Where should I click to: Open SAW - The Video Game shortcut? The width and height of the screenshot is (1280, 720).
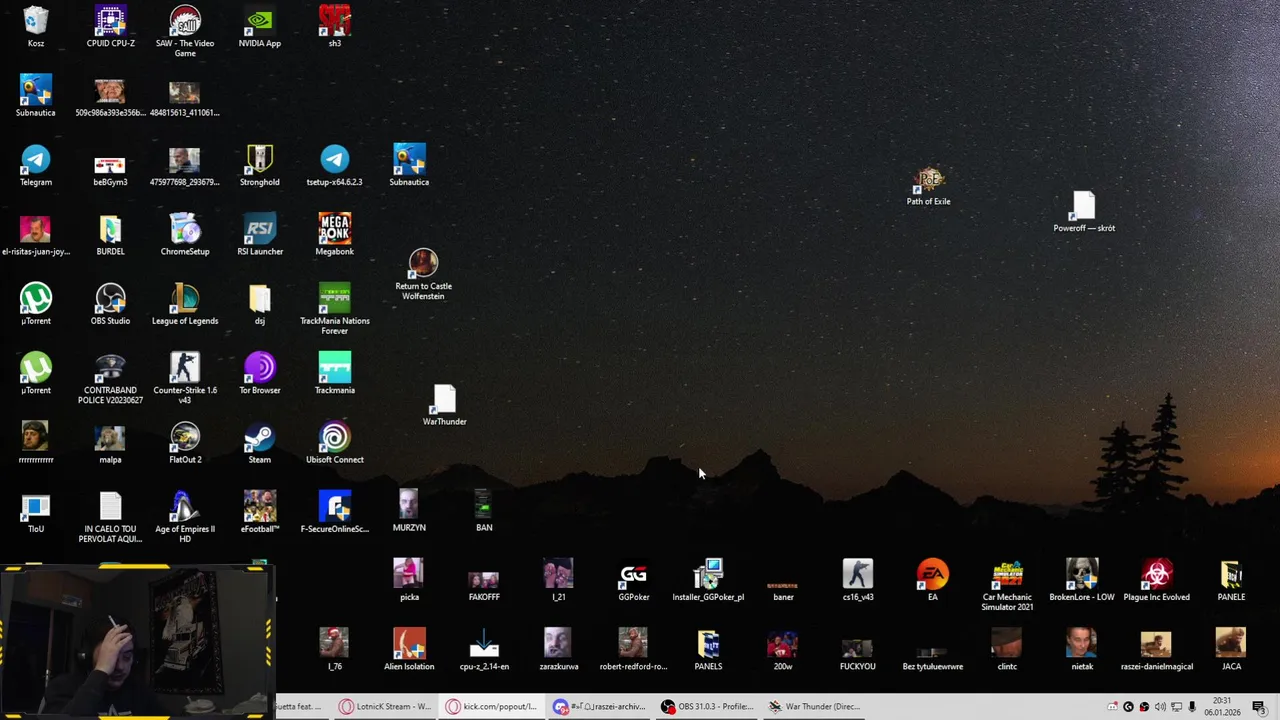[185, 31]
